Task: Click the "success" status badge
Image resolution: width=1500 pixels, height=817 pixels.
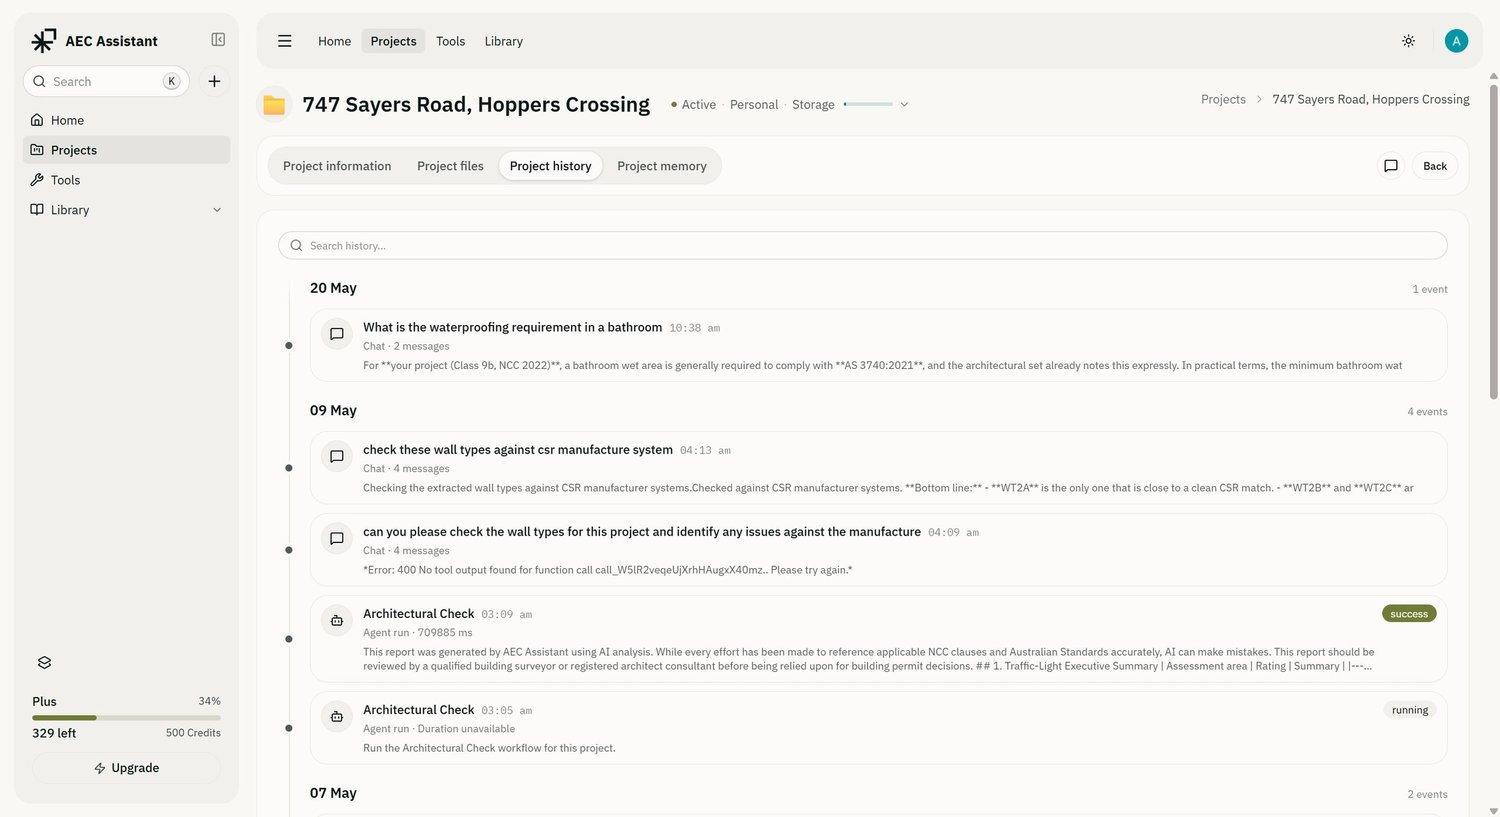Action: pyautogui.click(x=1409, y=614)
